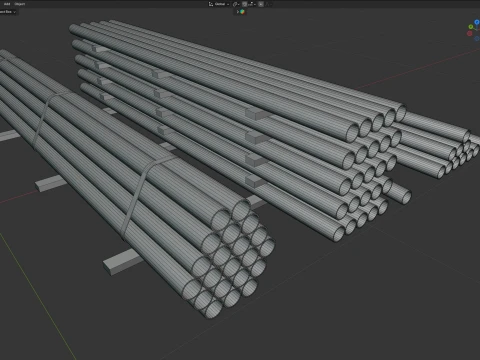The height and width of the screenshot is (360, 480).
Task: Open proportional editing falloff dropdown
Action: tap(268, 4)
